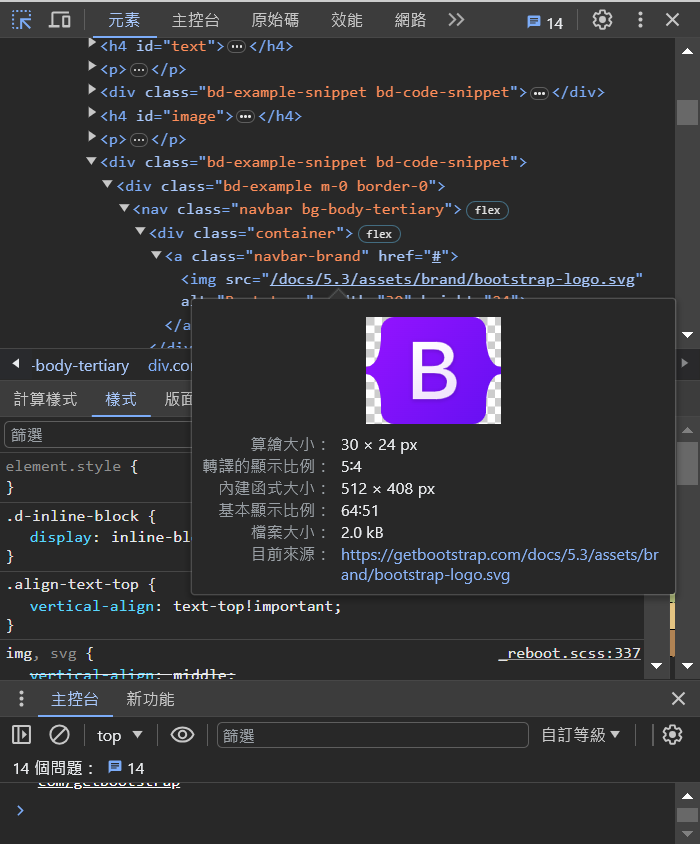Screen dimensions: 700x844
Task: Create a live expression with eye icon
Action: click(x=182, y=735)
